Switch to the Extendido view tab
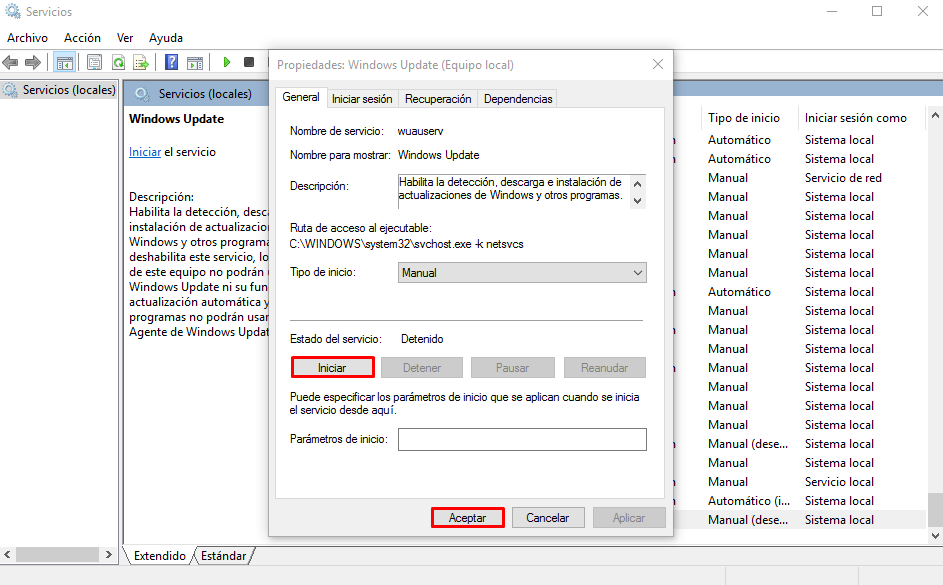The width and height of the screenshot is (943, 585). (x=160, y=556)
